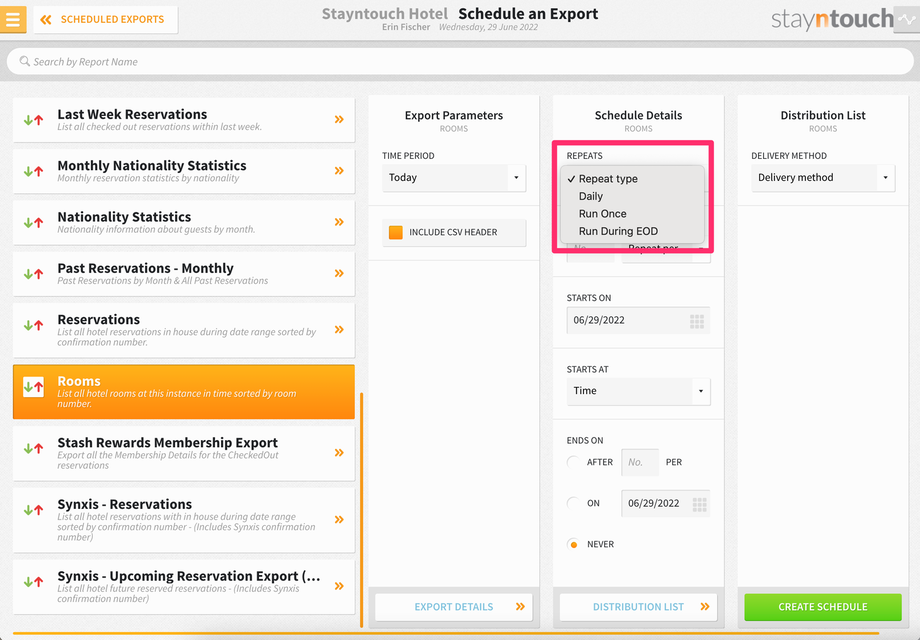
Task: Open the Starts At Time dropdown
Action: tap(638, 391)
